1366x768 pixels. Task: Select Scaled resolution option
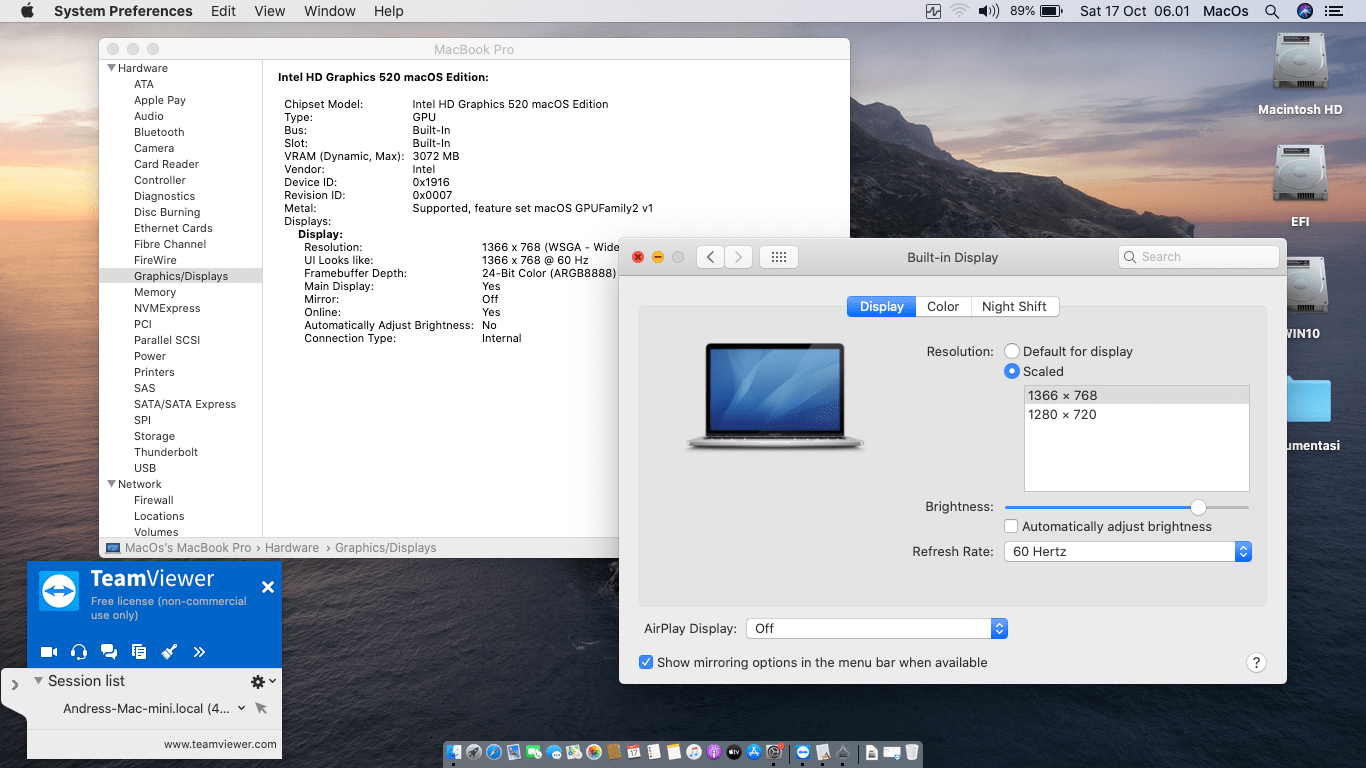[1012, 372]
